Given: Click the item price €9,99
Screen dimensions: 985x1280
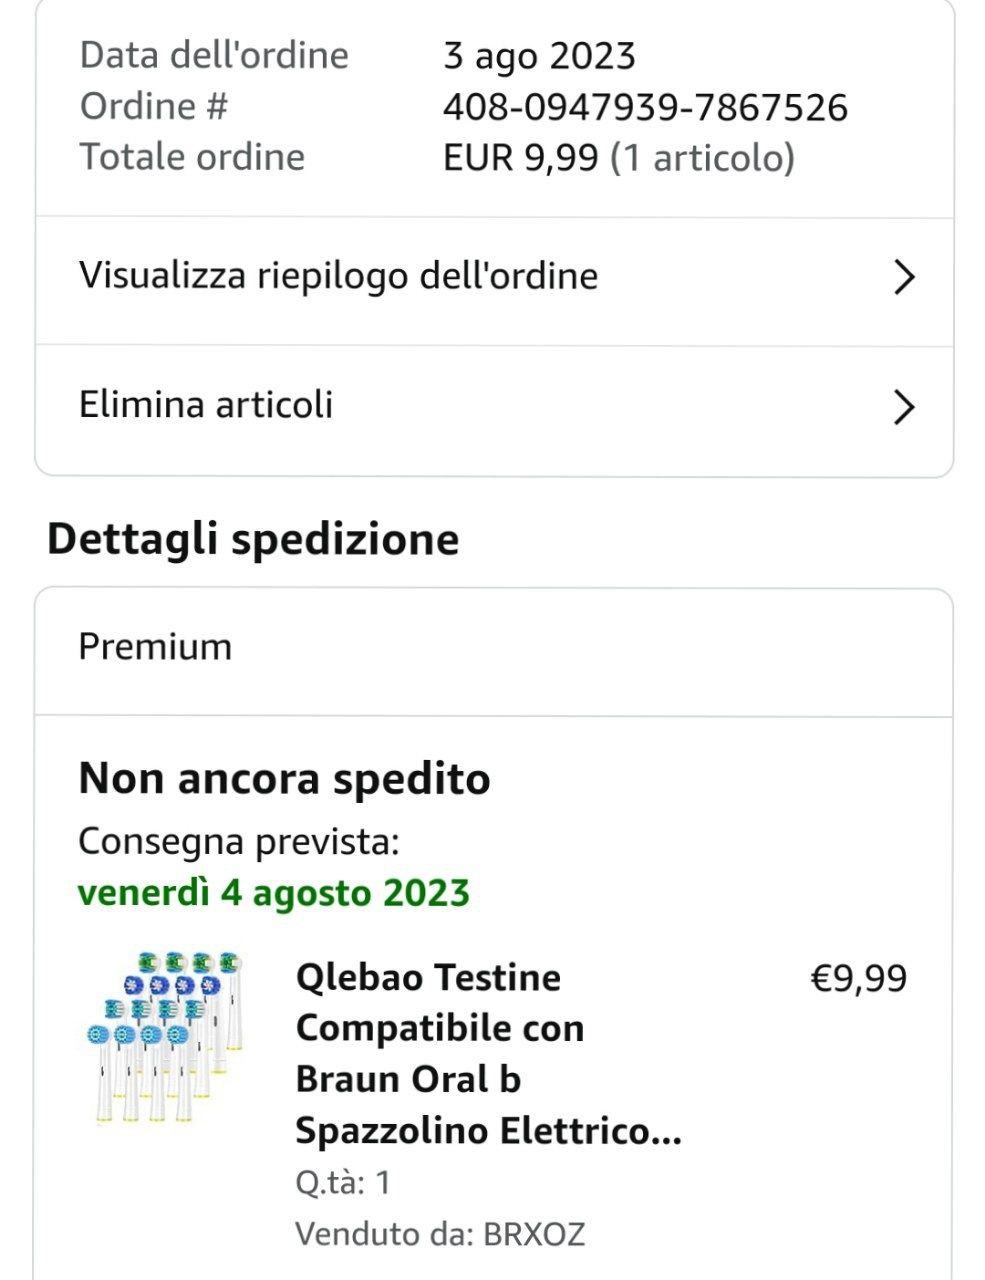Looking at the screenshot, I should [858, 978].
